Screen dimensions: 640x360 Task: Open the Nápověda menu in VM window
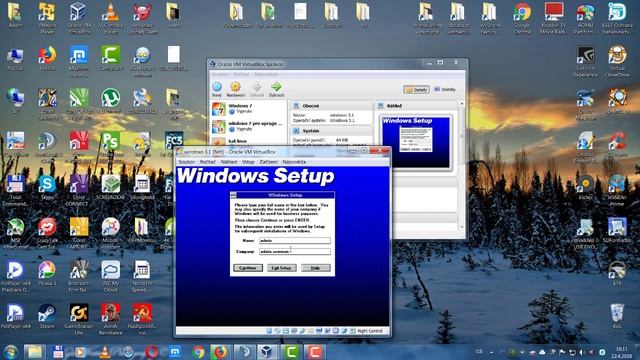click(x=294, y=162)
